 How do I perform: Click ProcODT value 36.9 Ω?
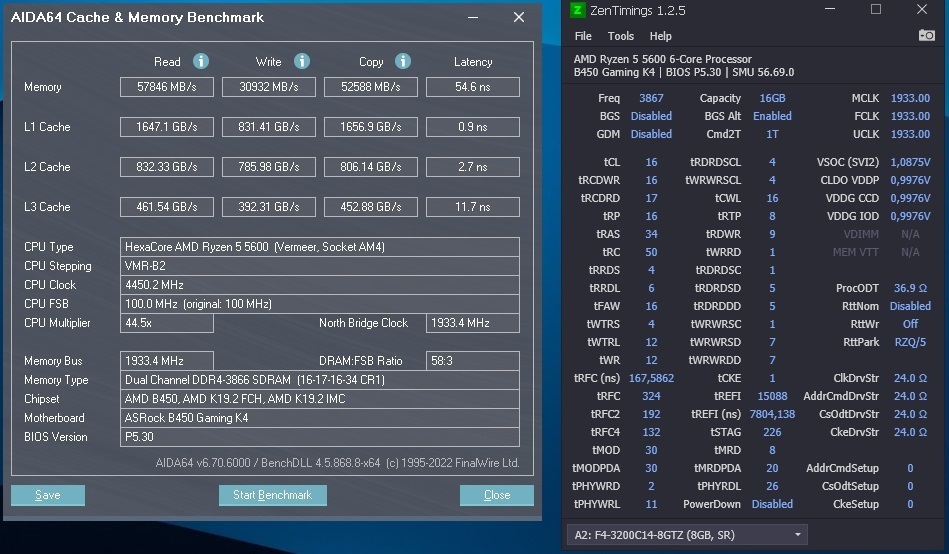coord(910,288)
